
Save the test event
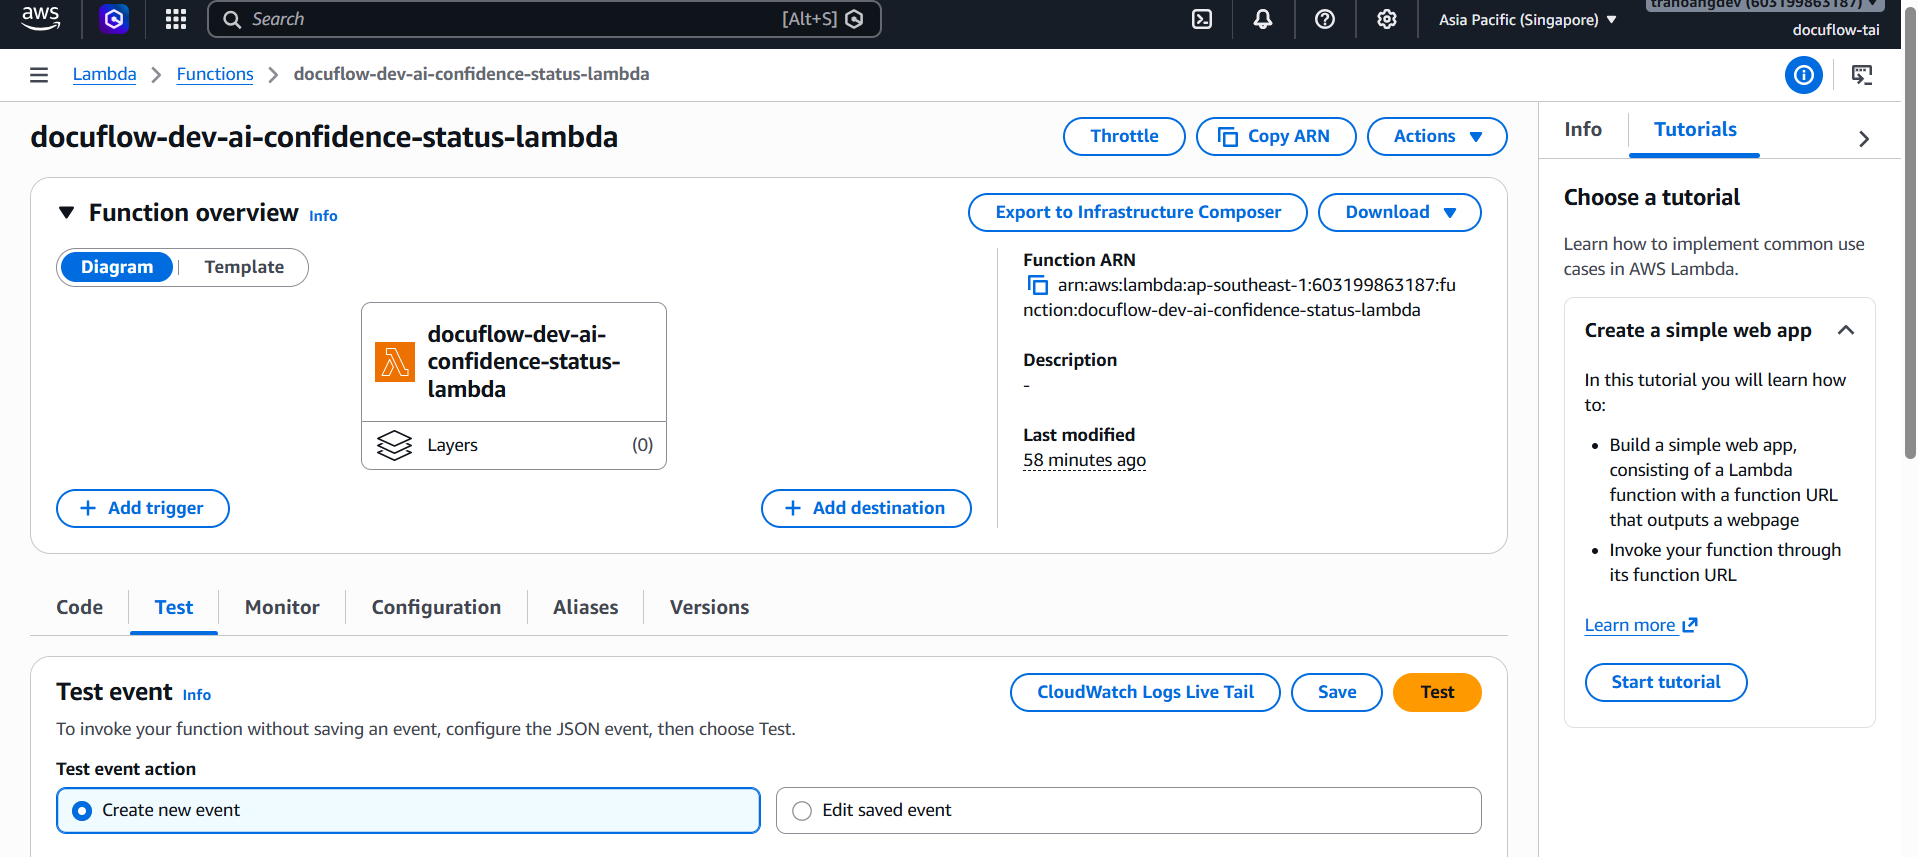coord(1337,692)
